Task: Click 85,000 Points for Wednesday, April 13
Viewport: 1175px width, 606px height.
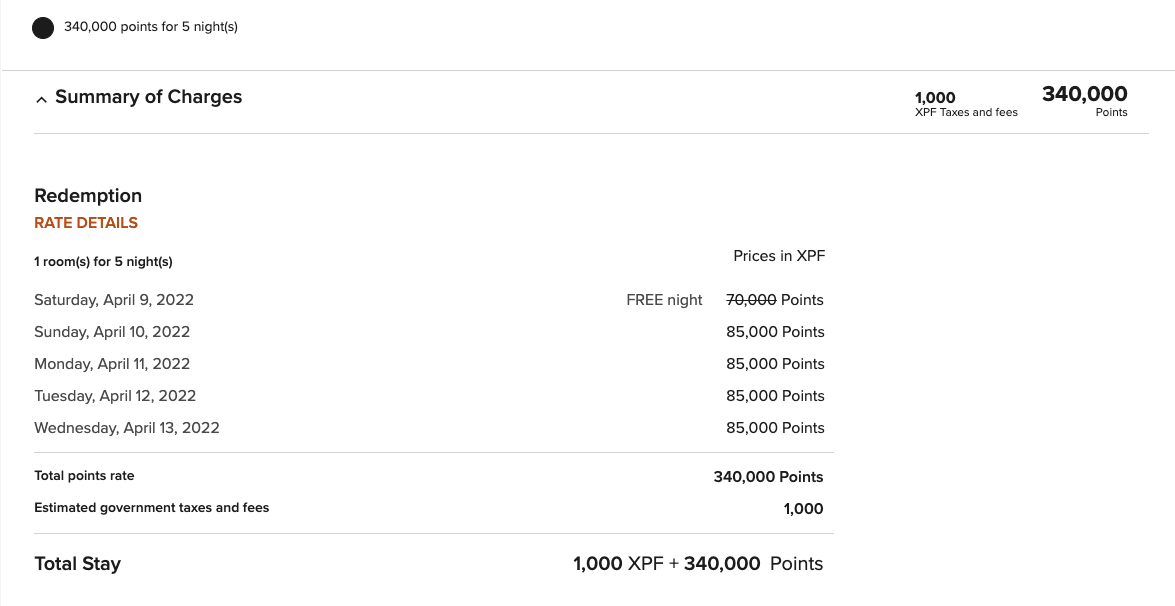Action: click(x=775, y=428)
